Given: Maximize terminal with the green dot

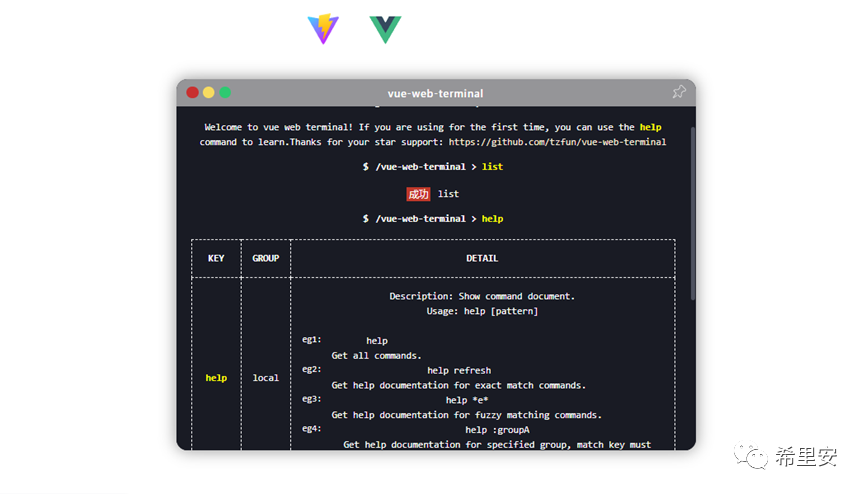Looking at the screenshot, I should pos(225,92).
